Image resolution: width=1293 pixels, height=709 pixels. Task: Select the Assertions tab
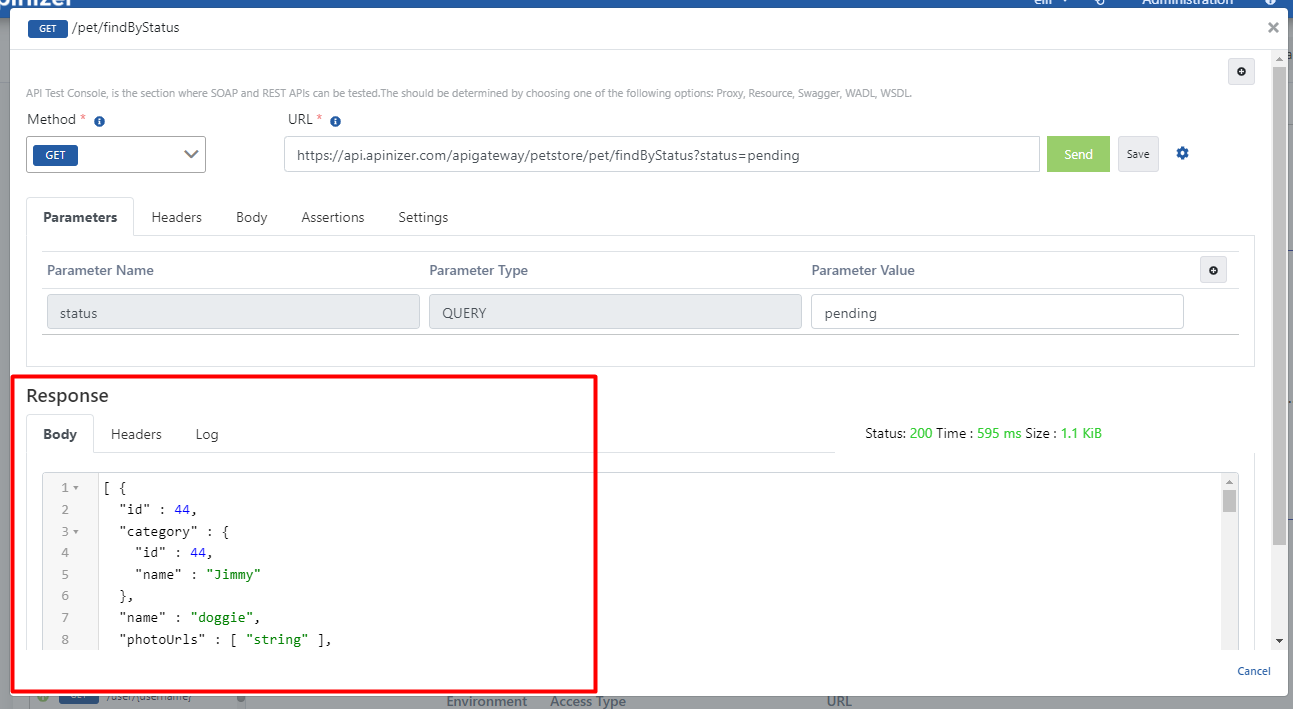point(332,217)
